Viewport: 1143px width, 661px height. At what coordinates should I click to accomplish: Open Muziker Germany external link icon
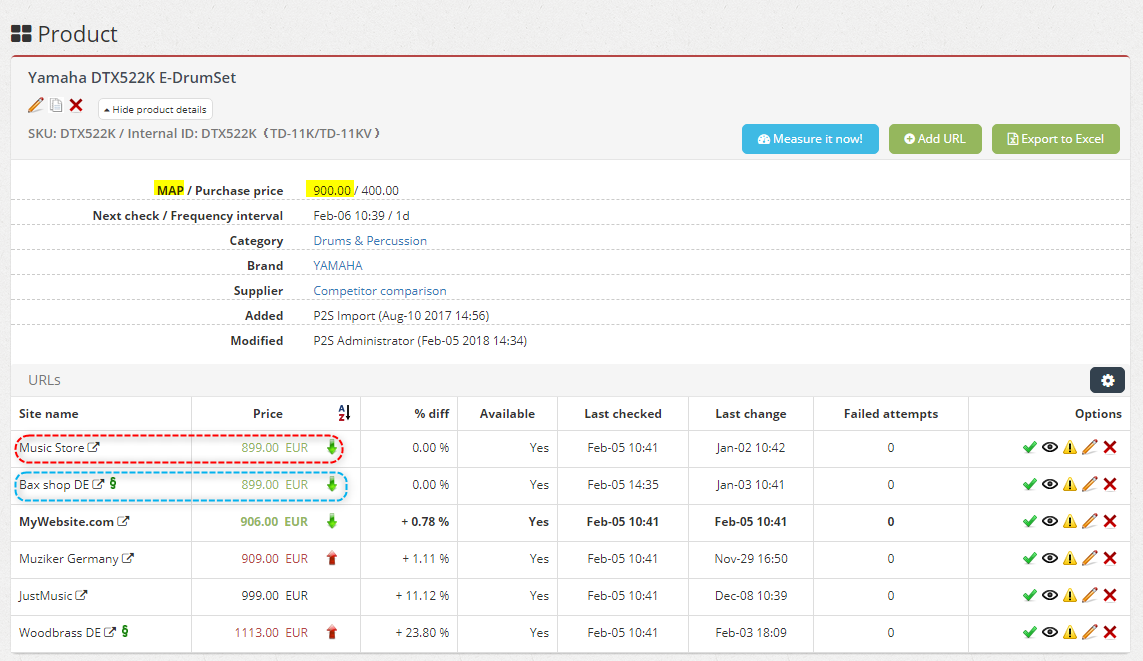tap(128, 559)
